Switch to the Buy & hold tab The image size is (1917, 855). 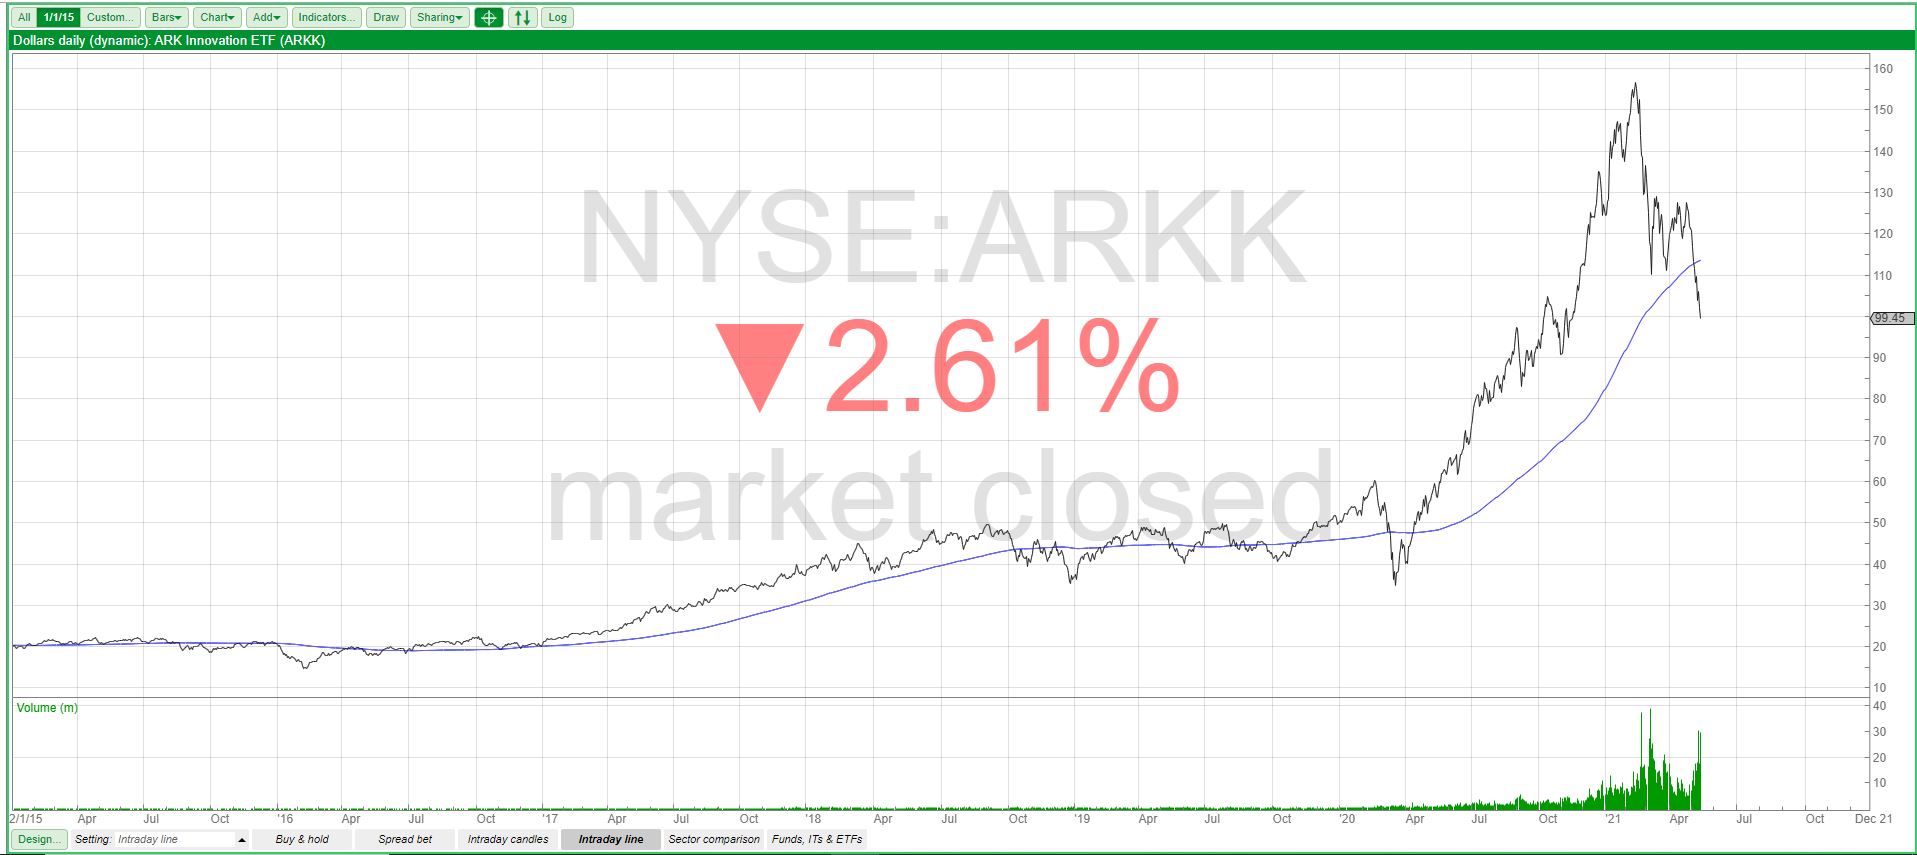(x=302, y=839)
